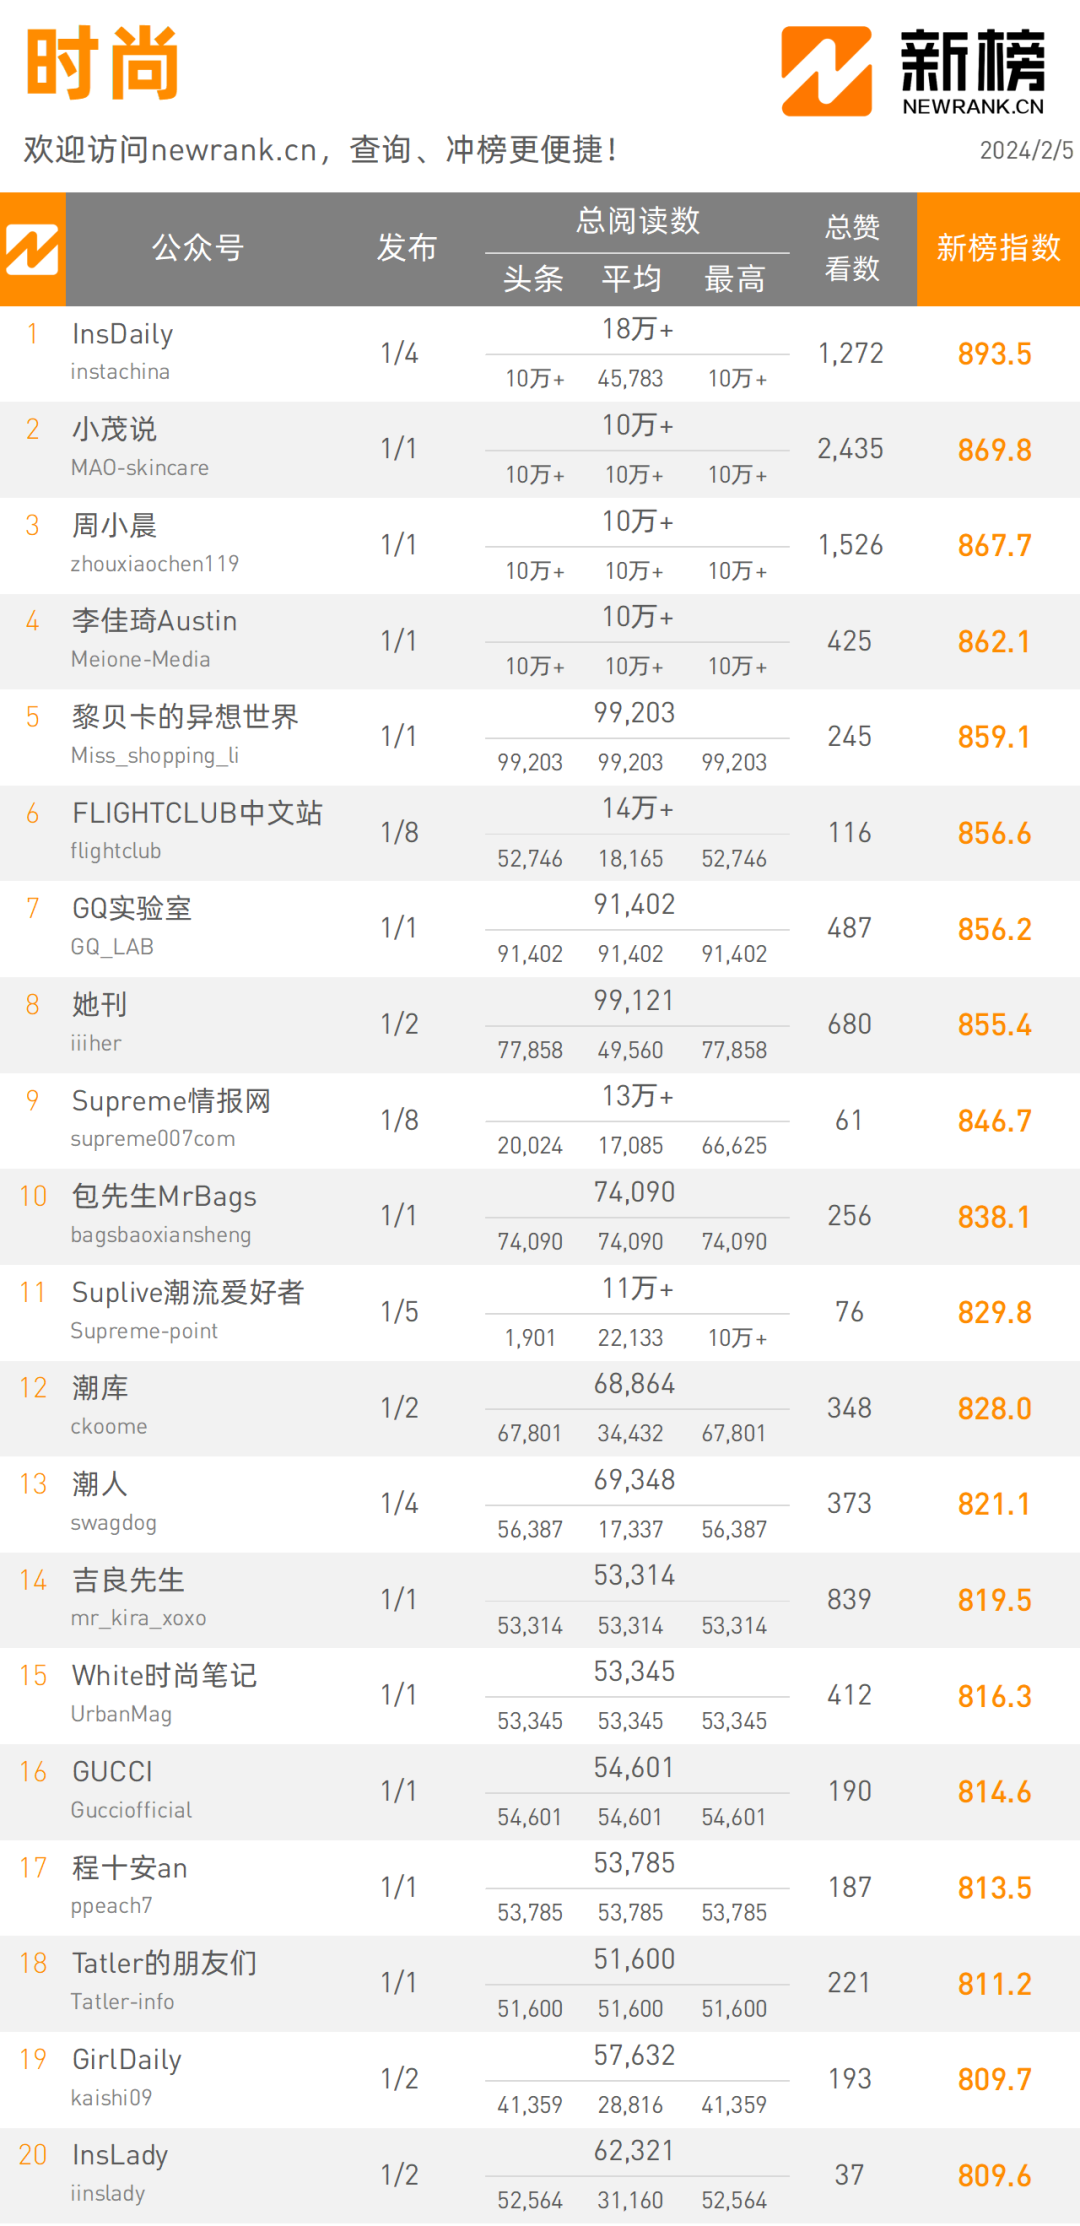This screenshot has height=2226, width=1080.
Task: Click the Supreme情报网 account name
Action: coord(171,1101)
